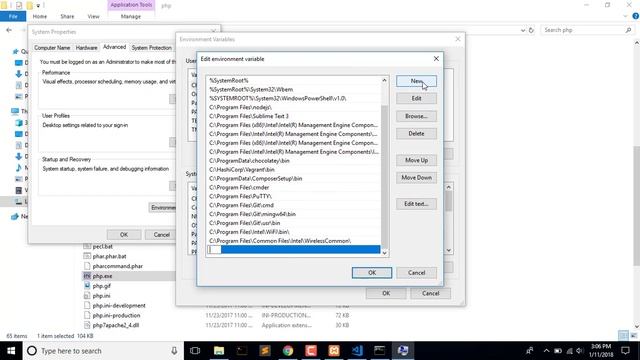
Task: Close the Edit environment variable dialog
Action: pyautogui.click(x=436, y=59)
